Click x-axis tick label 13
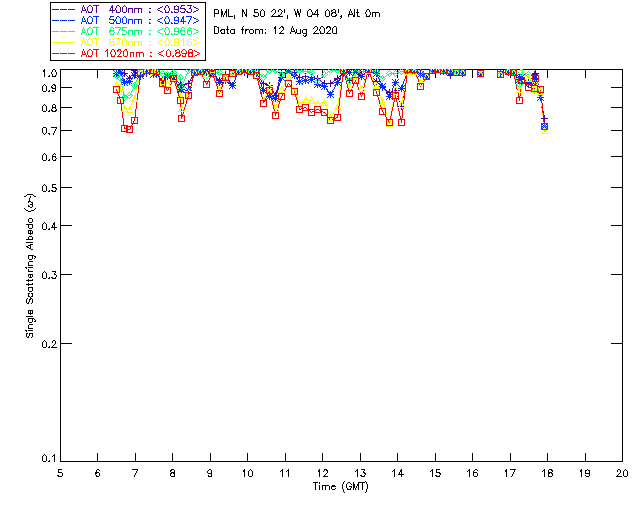The width and height of the screenshot is (640, 512). coord(360,474)
